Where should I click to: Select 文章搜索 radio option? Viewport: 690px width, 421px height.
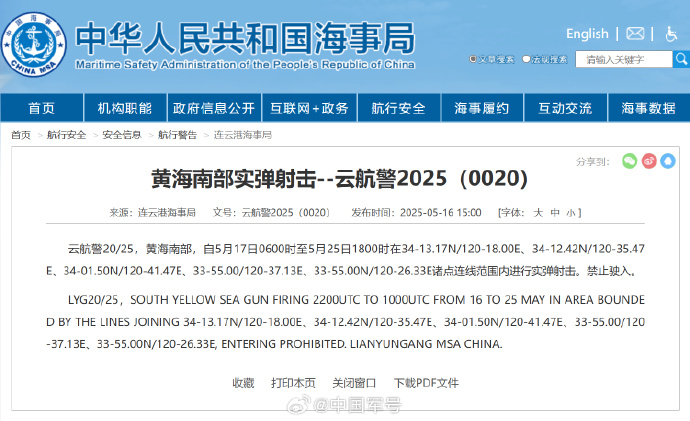click(473, 59)
